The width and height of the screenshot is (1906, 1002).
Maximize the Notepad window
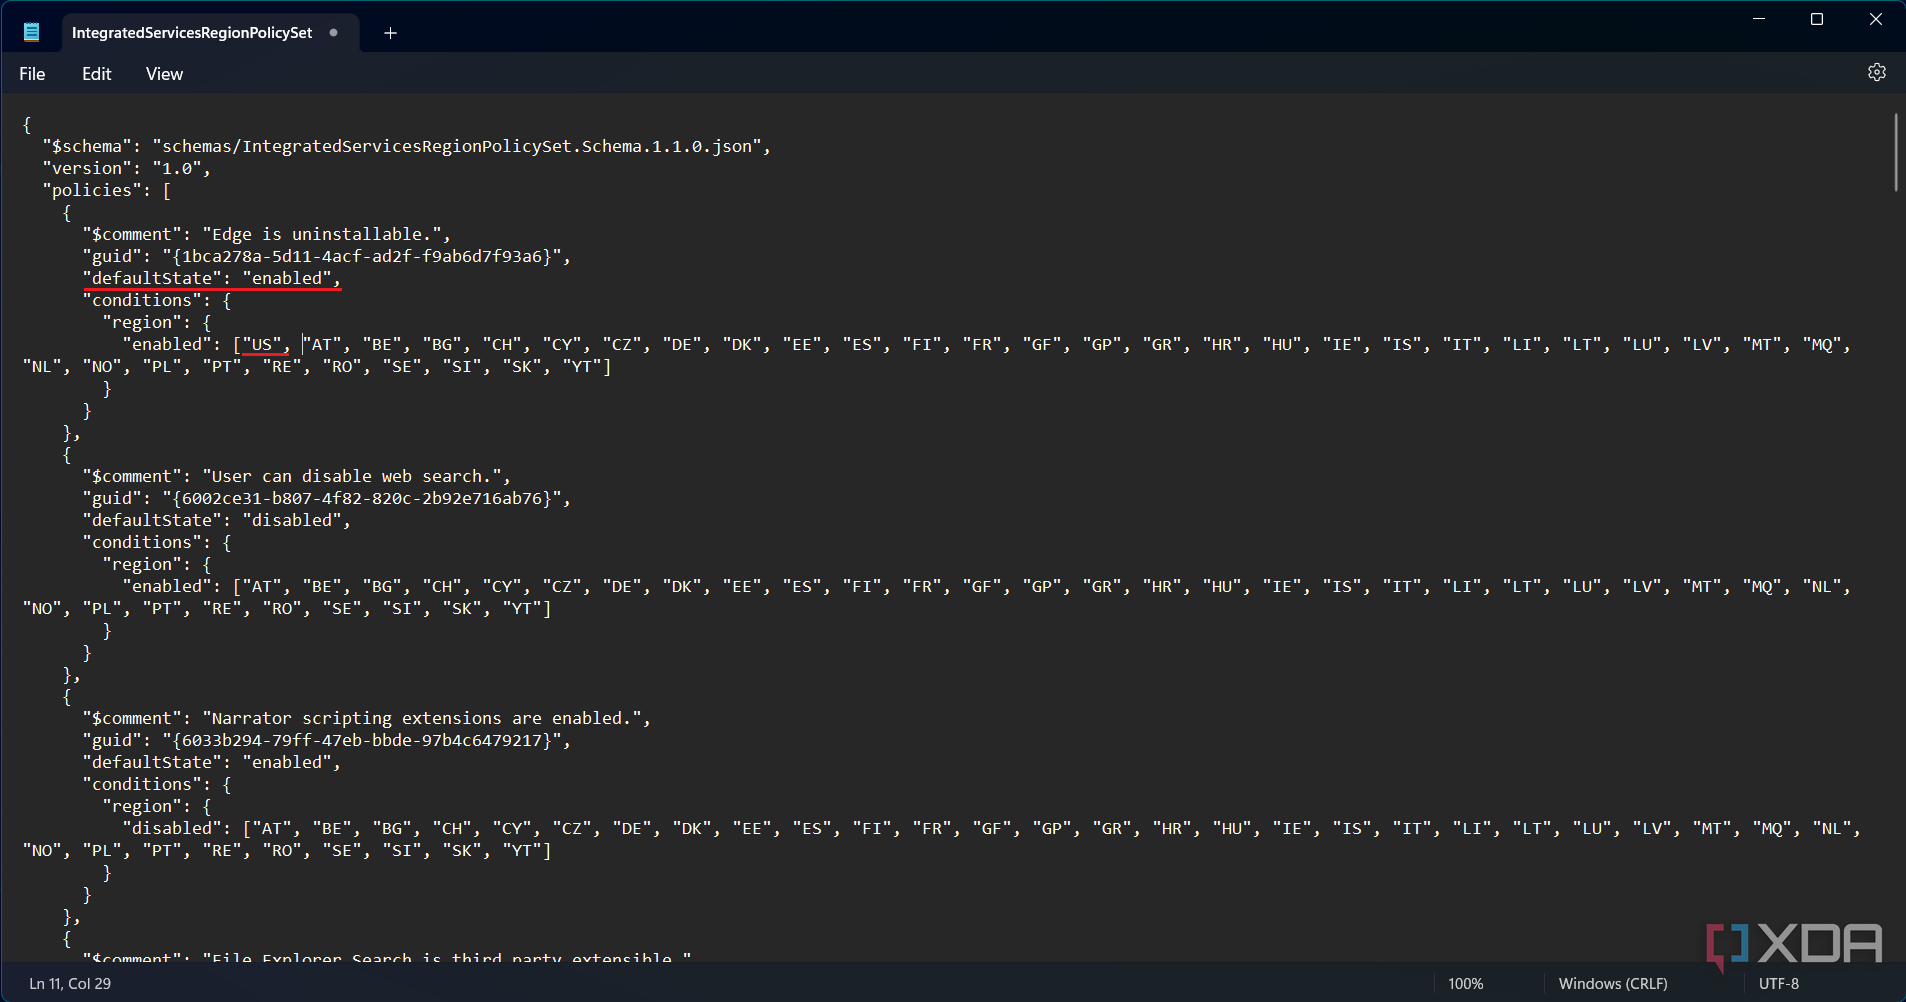coord(1817,19)
